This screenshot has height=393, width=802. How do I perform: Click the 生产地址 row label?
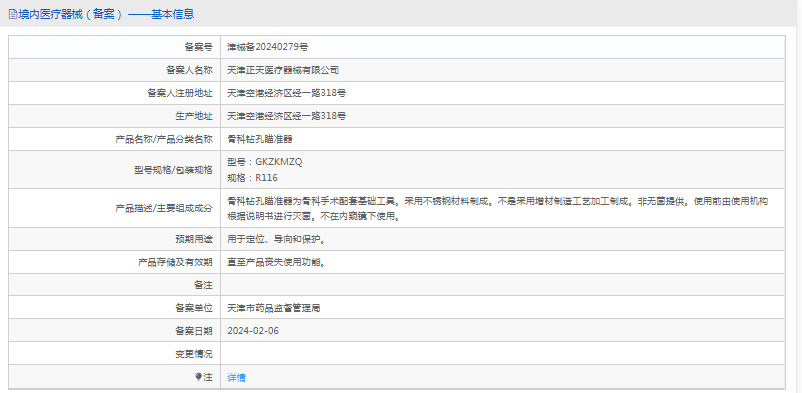194,116
